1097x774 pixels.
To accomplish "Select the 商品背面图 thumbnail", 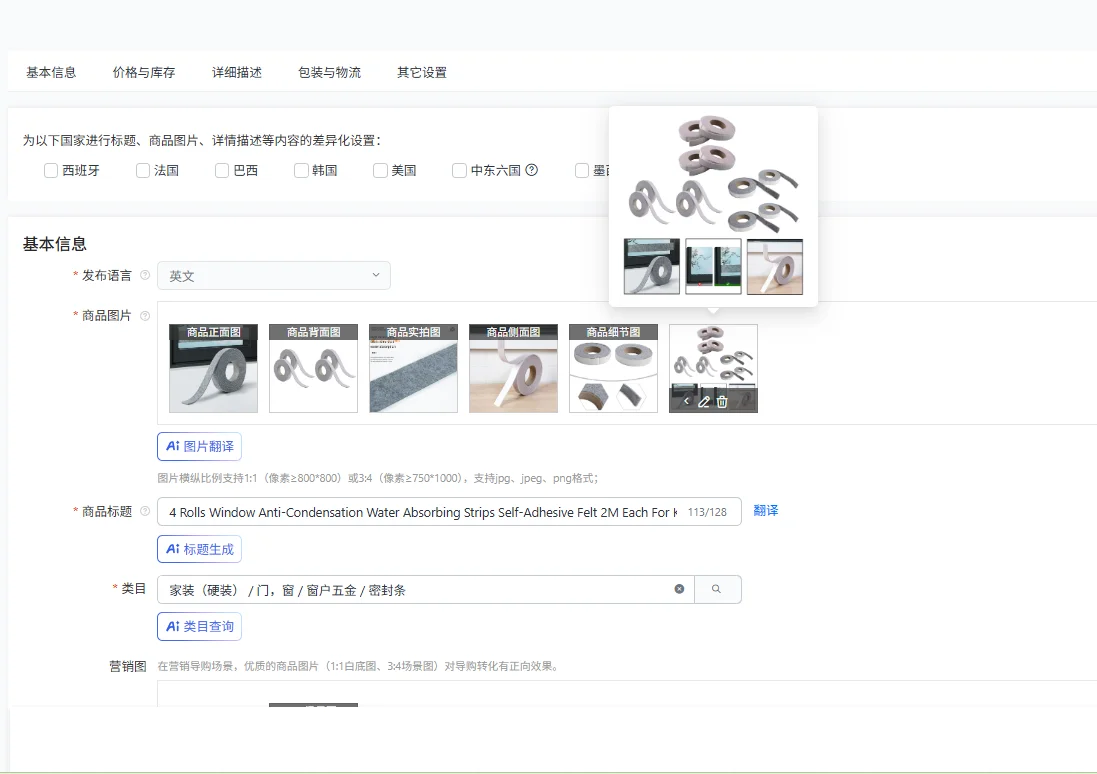I will pyautogui.click(x=313, y=368).
